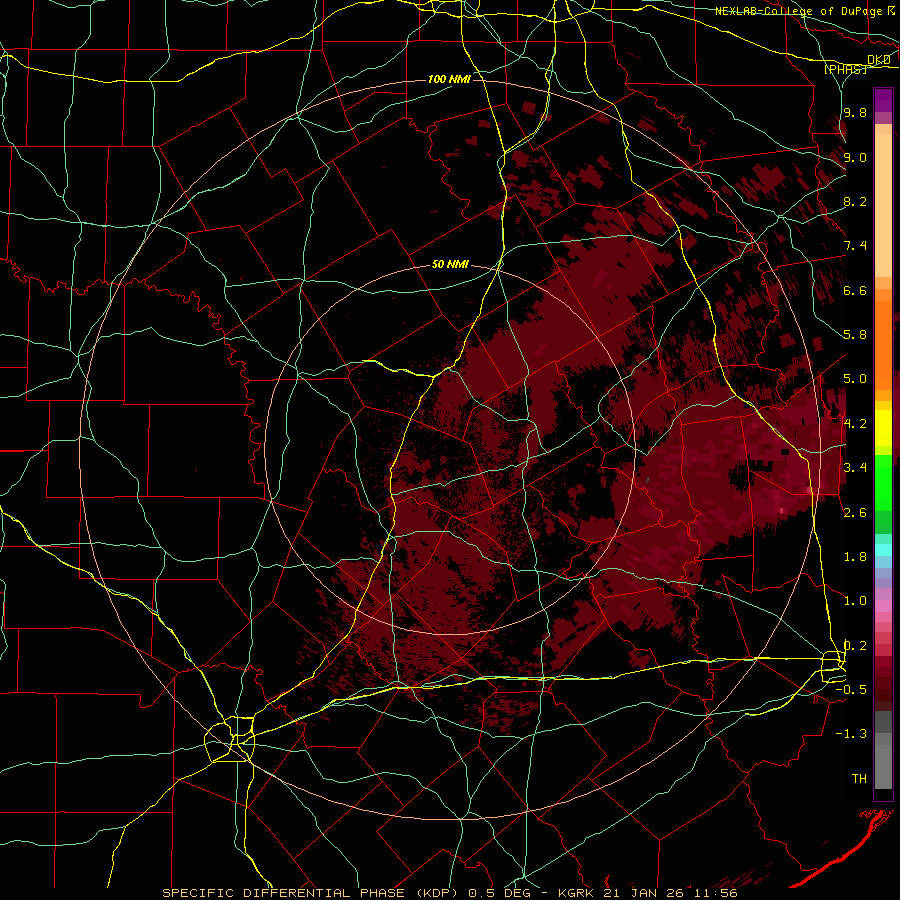Screen dimensions: 900x900
Task: Click the 3.4 value on the scale
Action: point(855,468)
